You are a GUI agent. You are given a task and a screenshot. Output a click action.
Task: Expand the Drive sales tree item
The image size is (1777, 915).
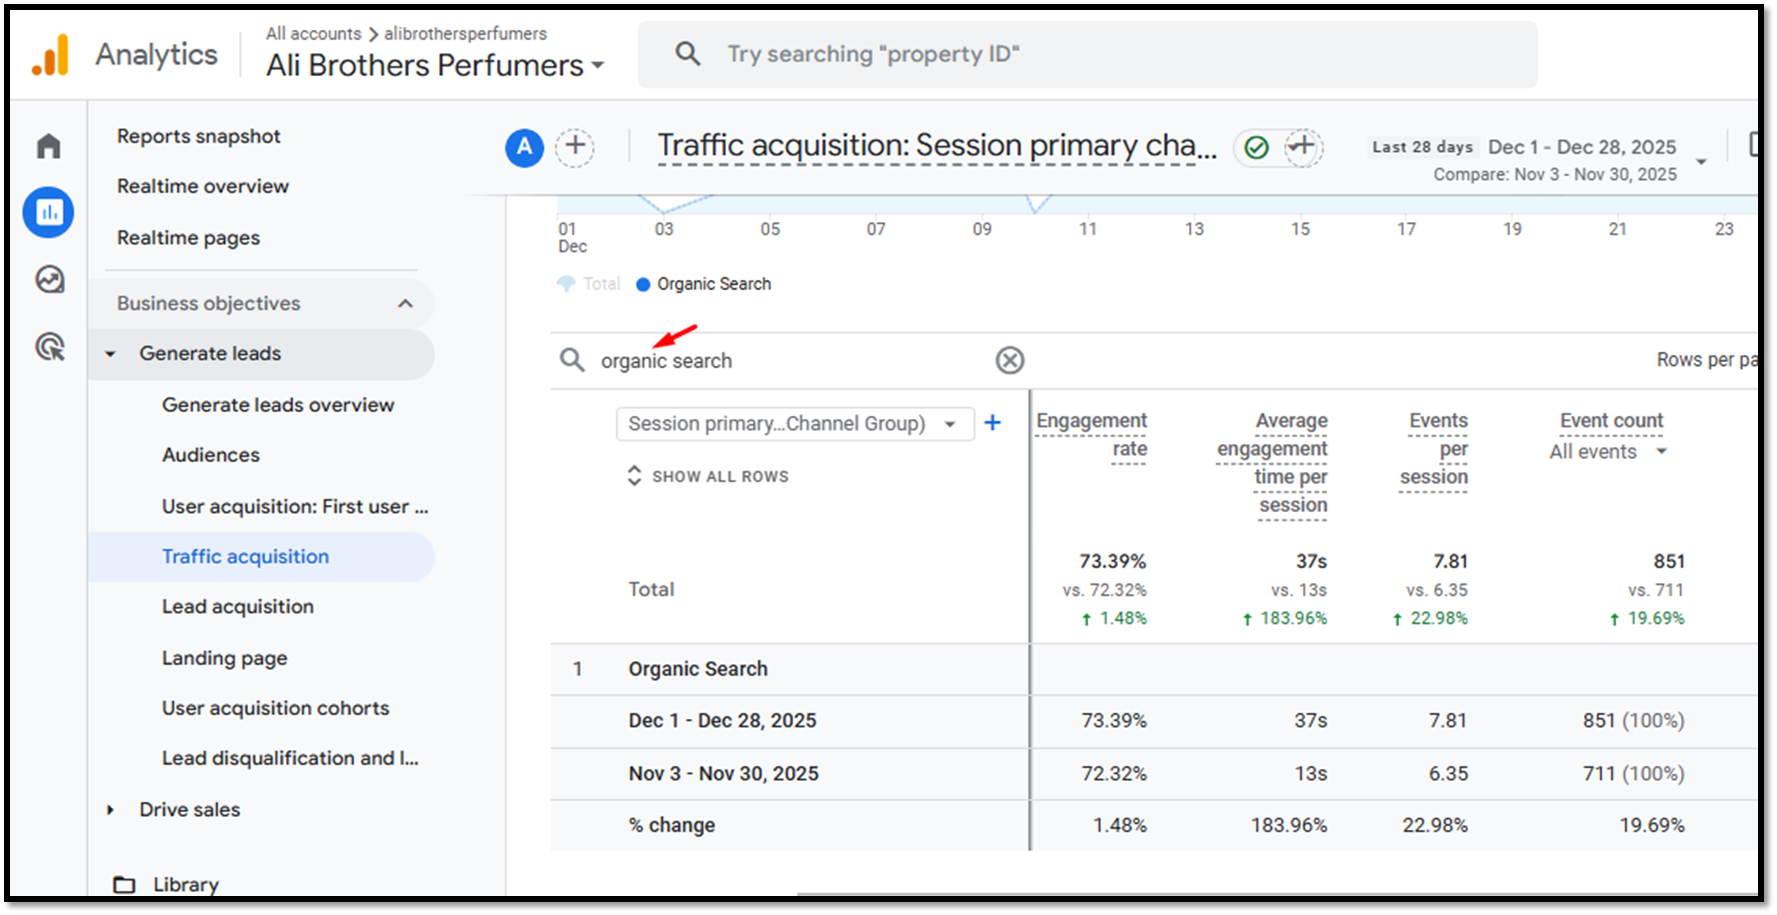(111, 810)
